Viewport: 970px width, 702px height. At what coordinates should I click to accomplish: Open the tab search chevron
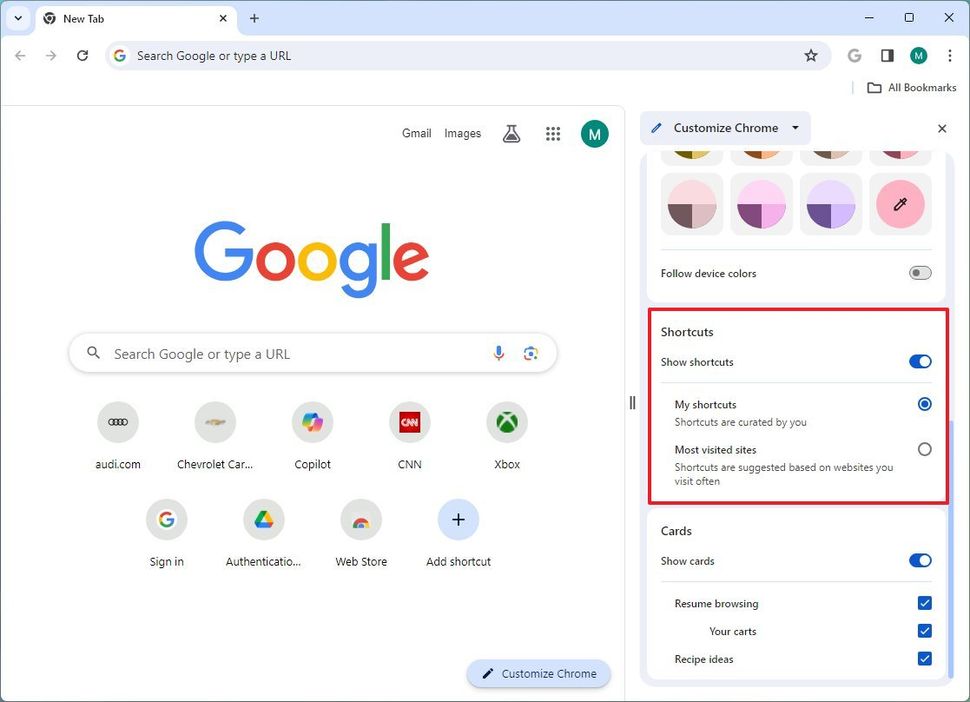coord(17,17)
